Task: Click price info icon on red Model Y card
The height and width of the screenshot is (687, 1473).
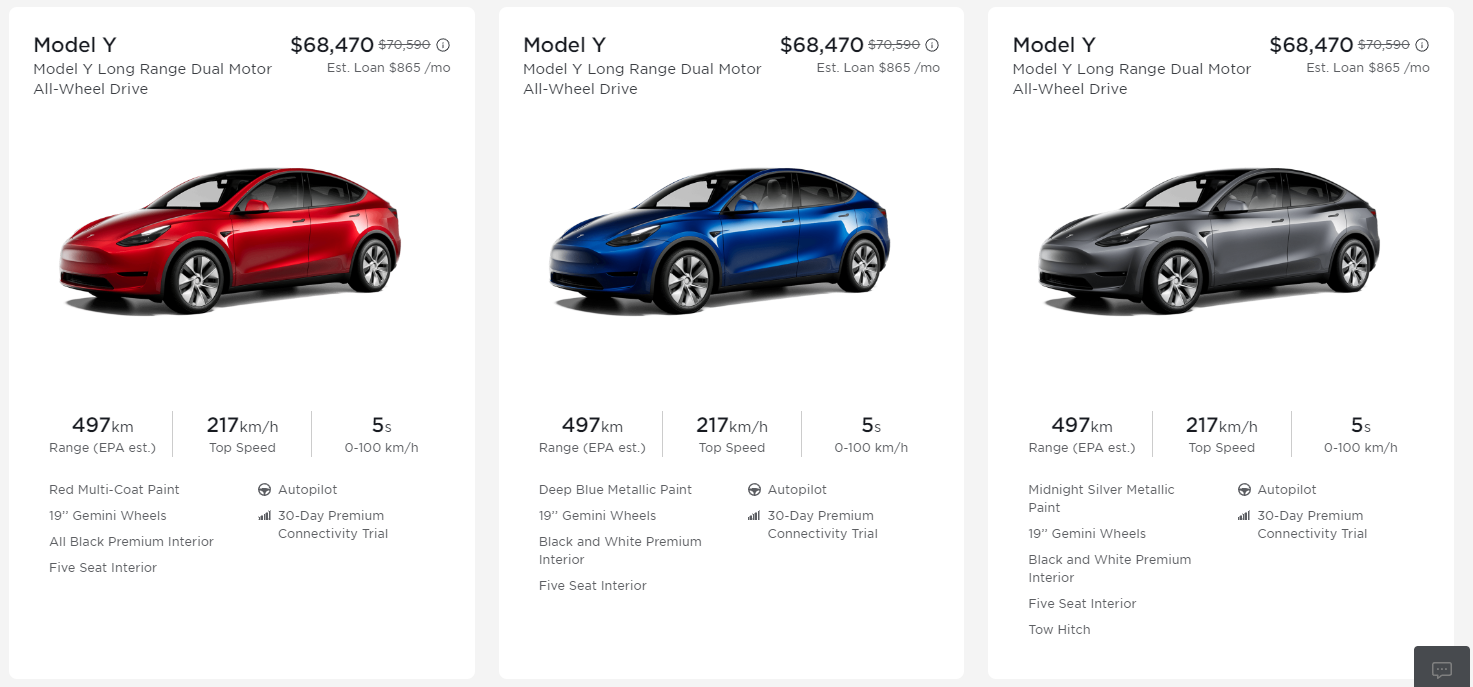Action: pyautogui.click(x=443, y=45)
